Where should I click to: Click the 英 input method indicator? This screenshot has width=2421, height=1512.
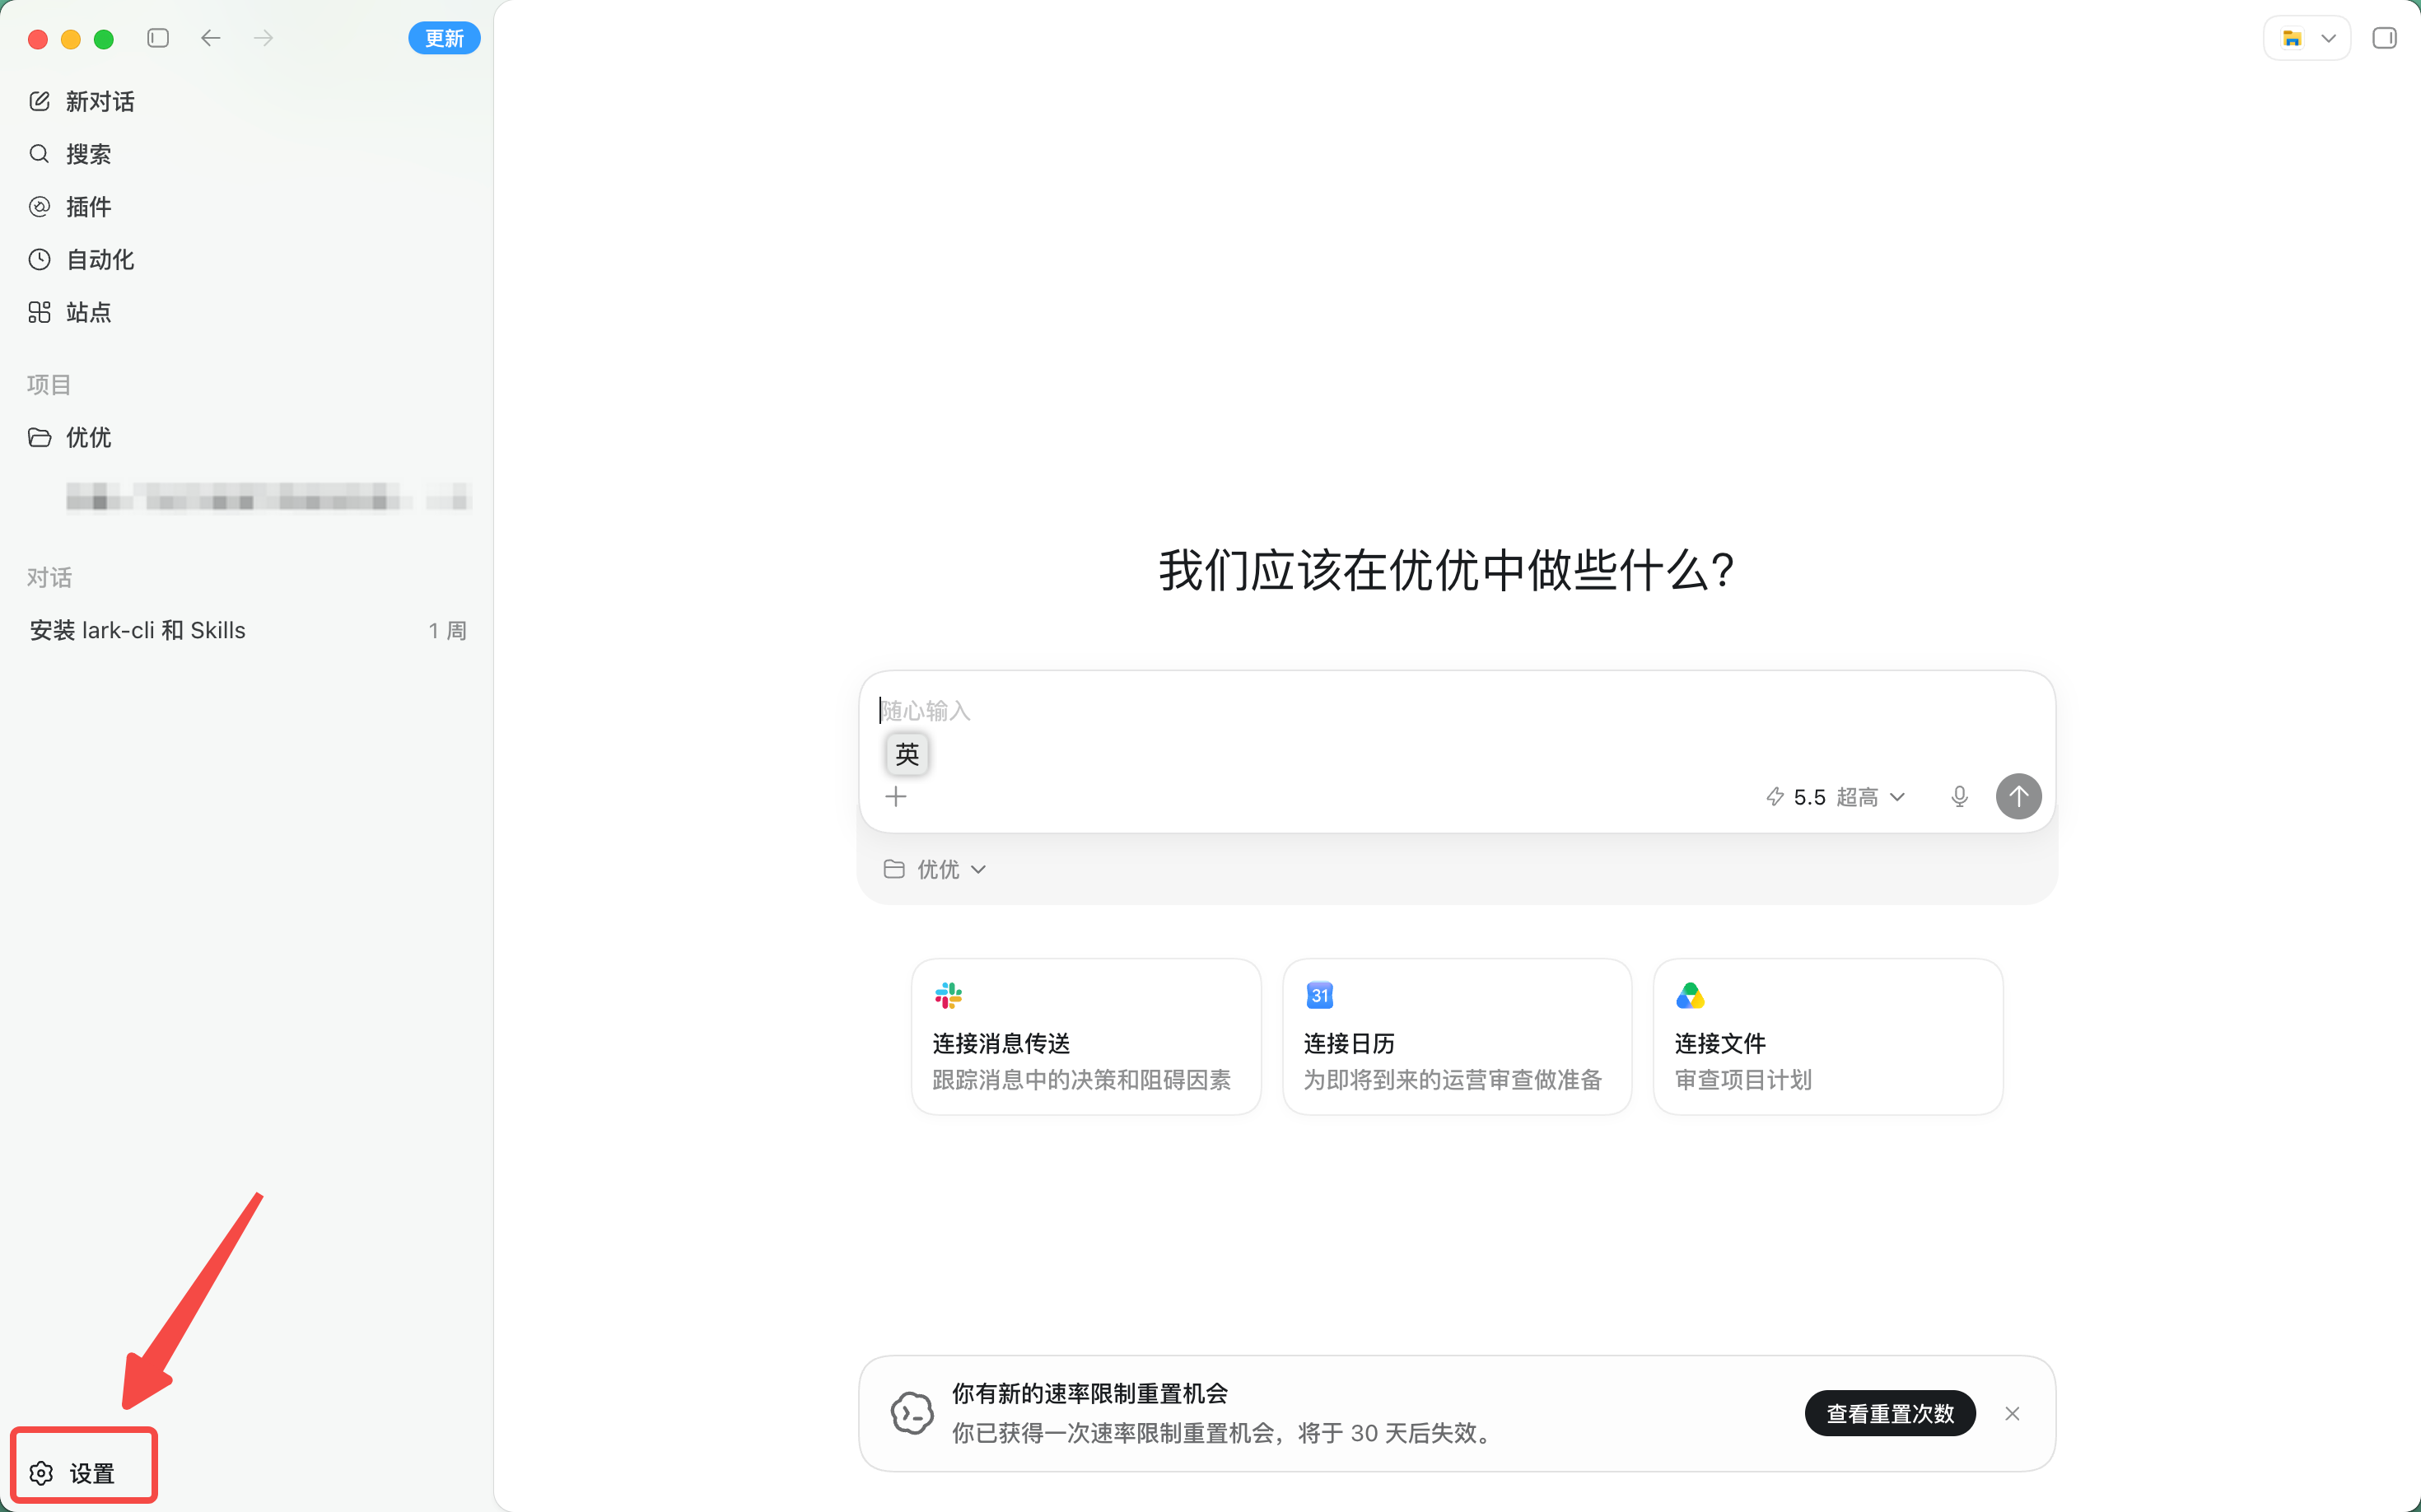point(907,754)
